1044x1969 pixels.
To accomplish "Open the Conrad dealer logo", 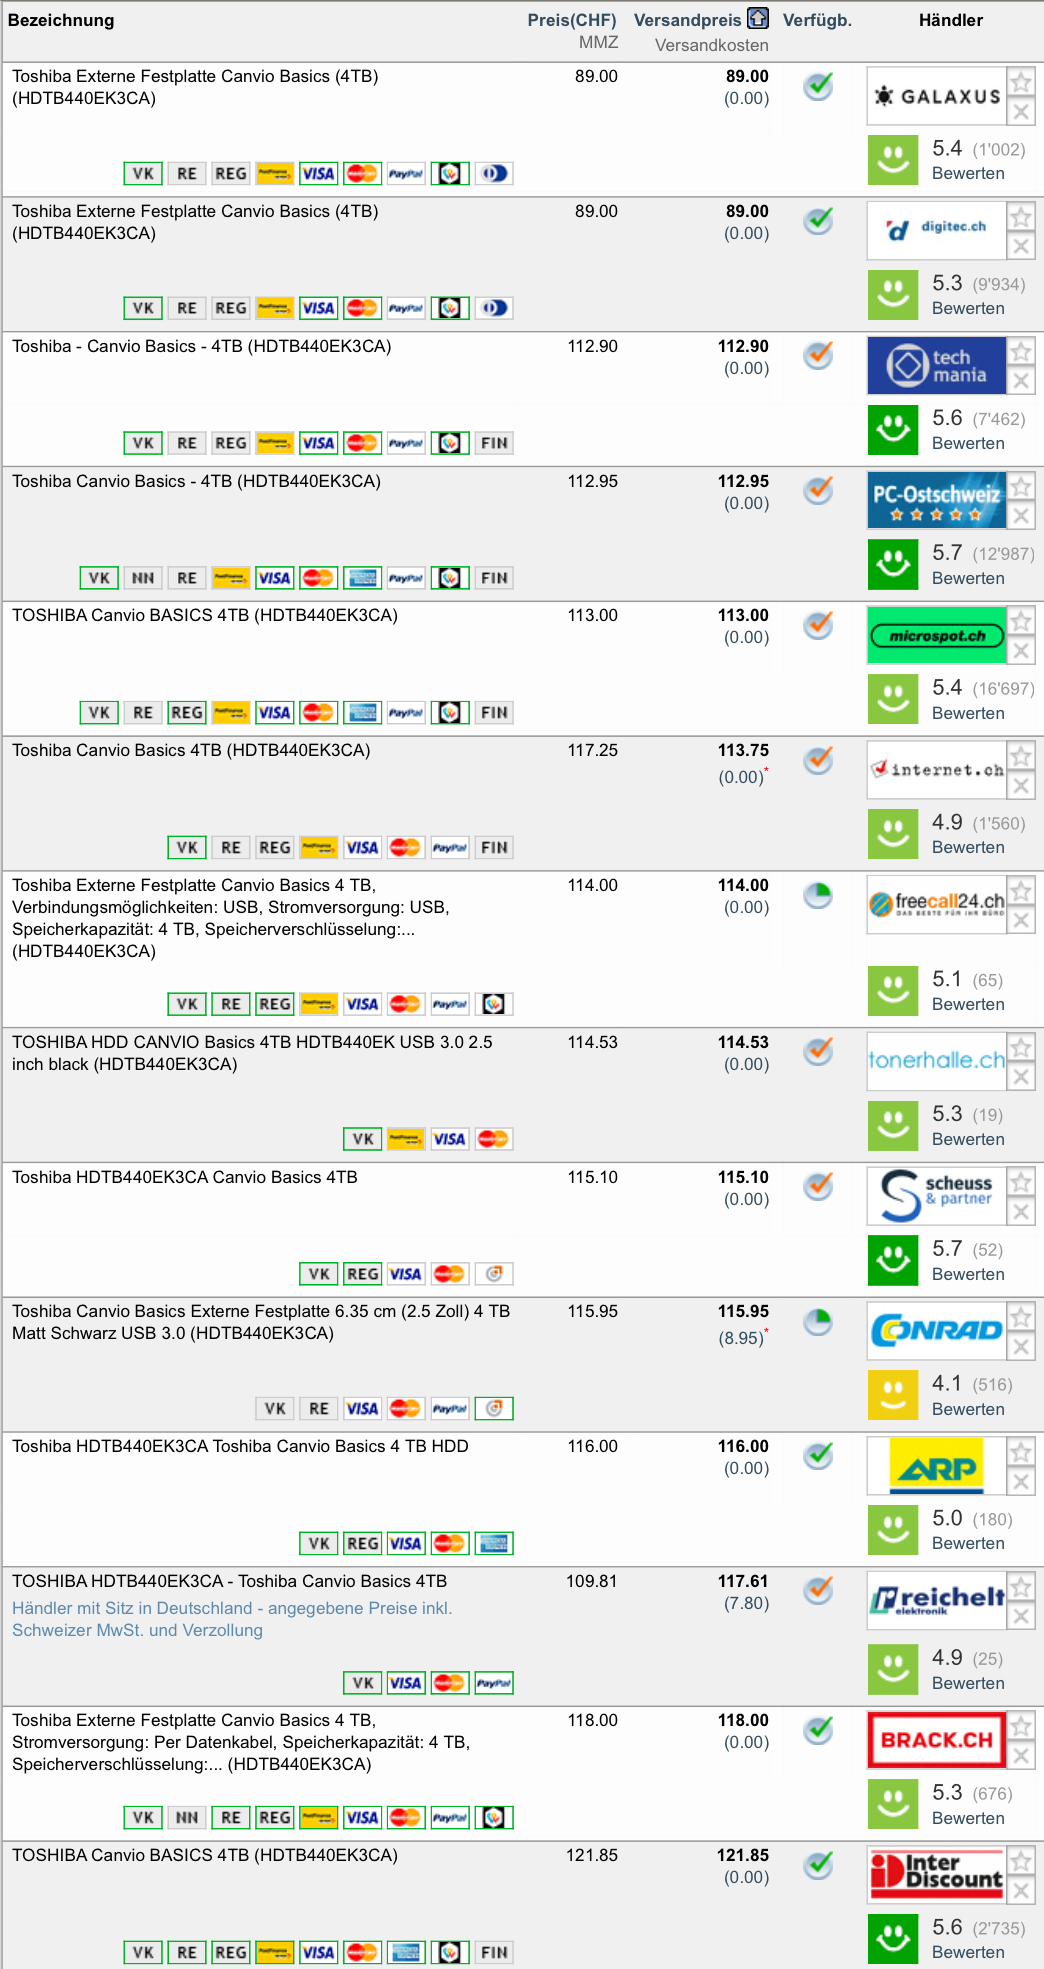I will 936,1329.
